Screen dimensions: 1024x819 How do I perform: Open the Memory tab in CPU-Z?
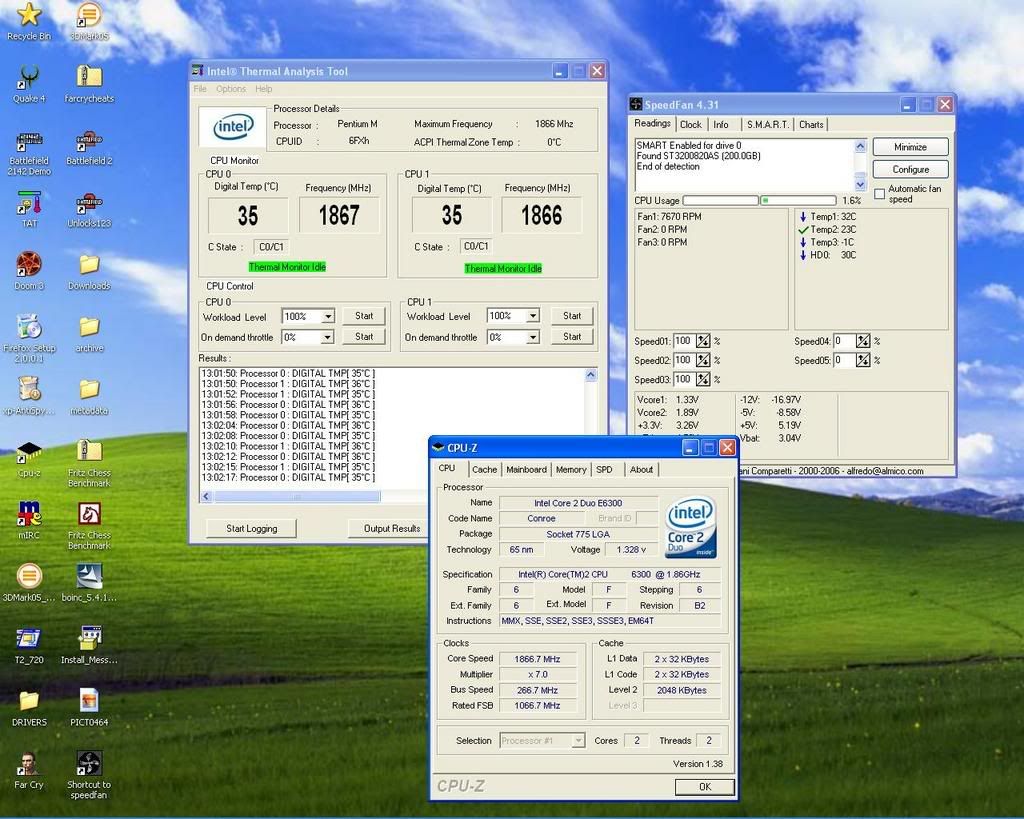tap(571, 470)
